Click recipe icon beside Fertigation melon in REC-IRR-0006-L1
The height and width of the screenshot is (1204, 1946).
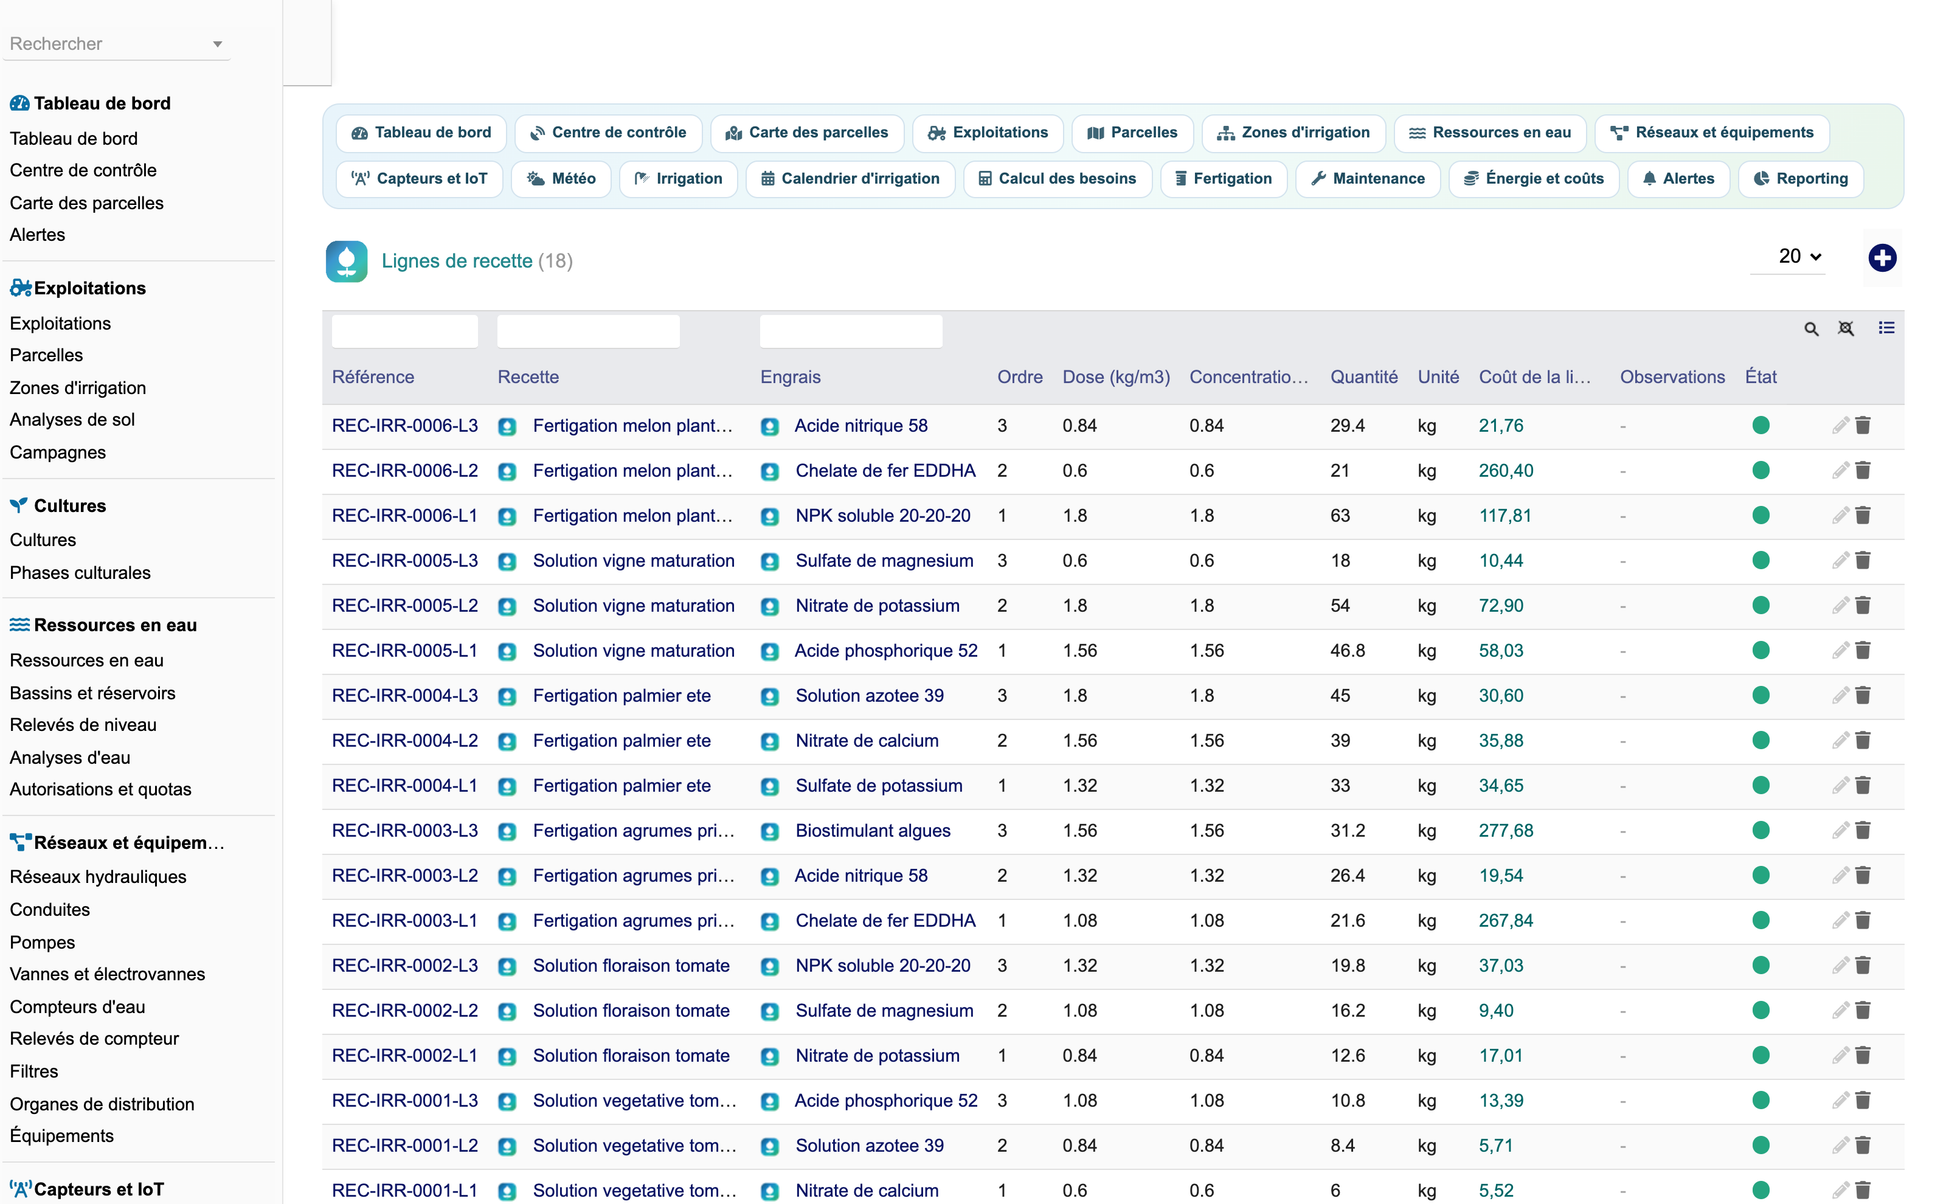click(508, 517)
